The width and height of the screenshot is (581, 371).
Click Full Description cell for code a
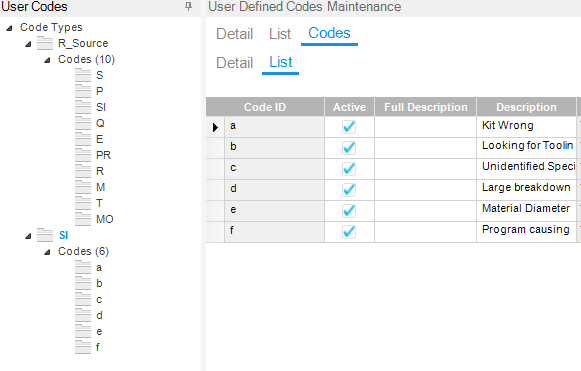425,127
